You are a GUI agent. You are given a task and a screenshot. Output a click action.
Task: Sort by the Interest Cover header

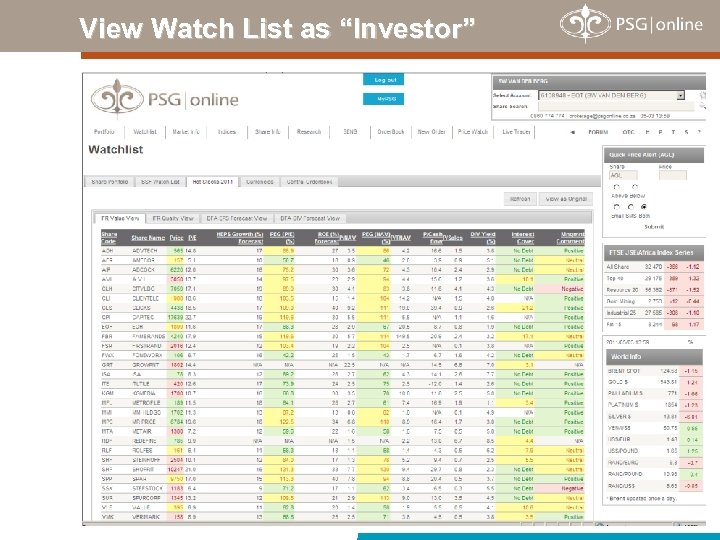(523, 238)
